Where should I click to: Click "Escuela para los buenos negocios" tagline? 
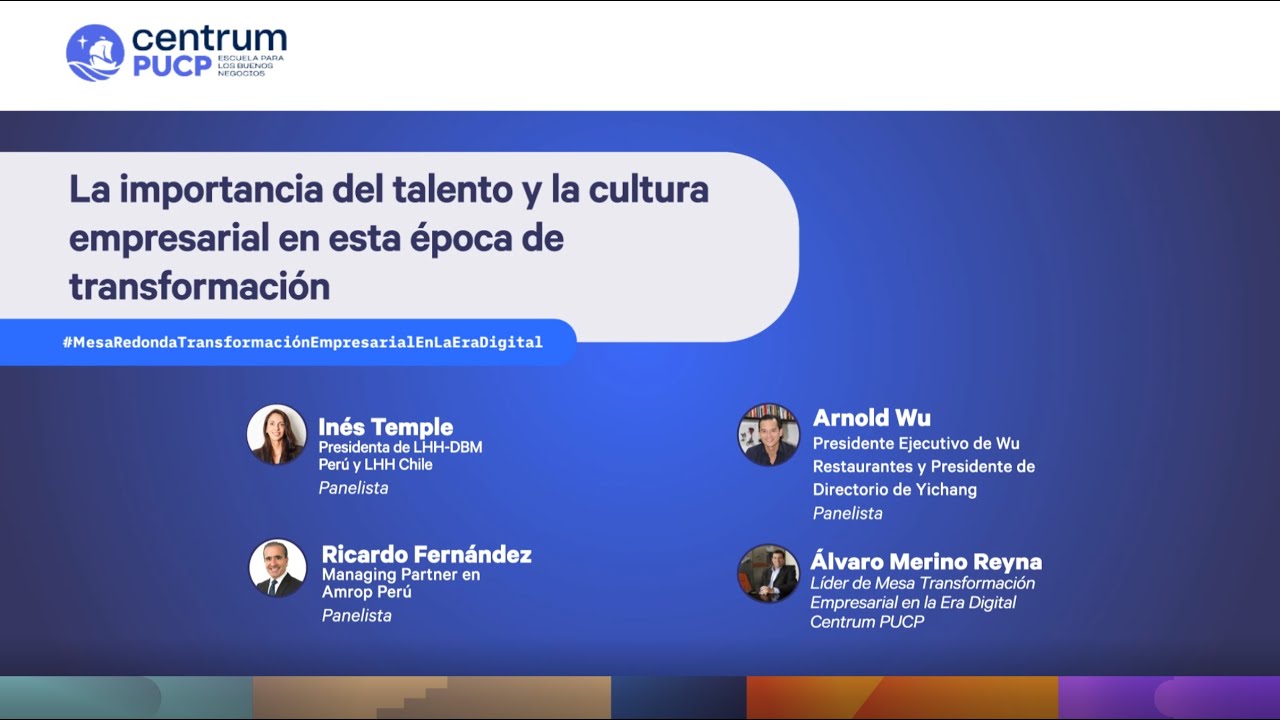click(x=252, y=66)
